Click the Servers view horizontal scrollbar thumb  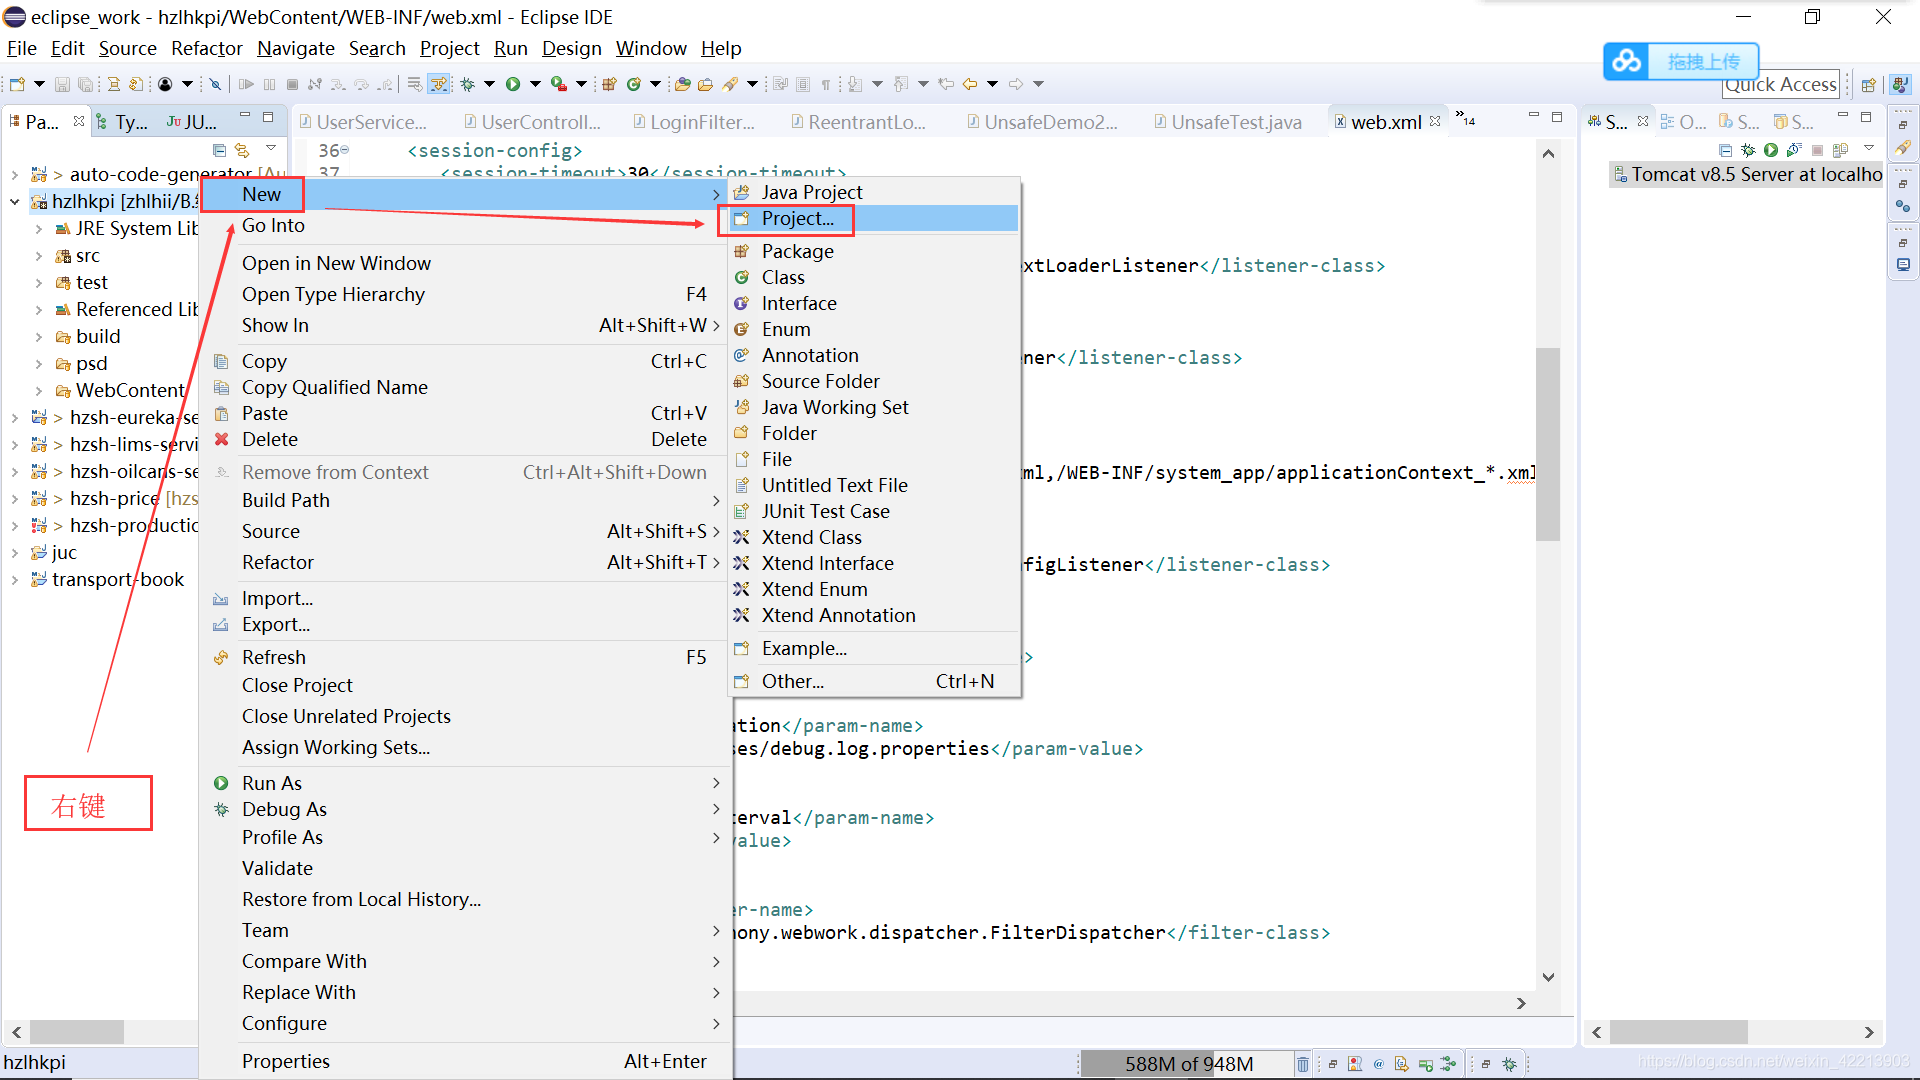coord(1678,1032)
